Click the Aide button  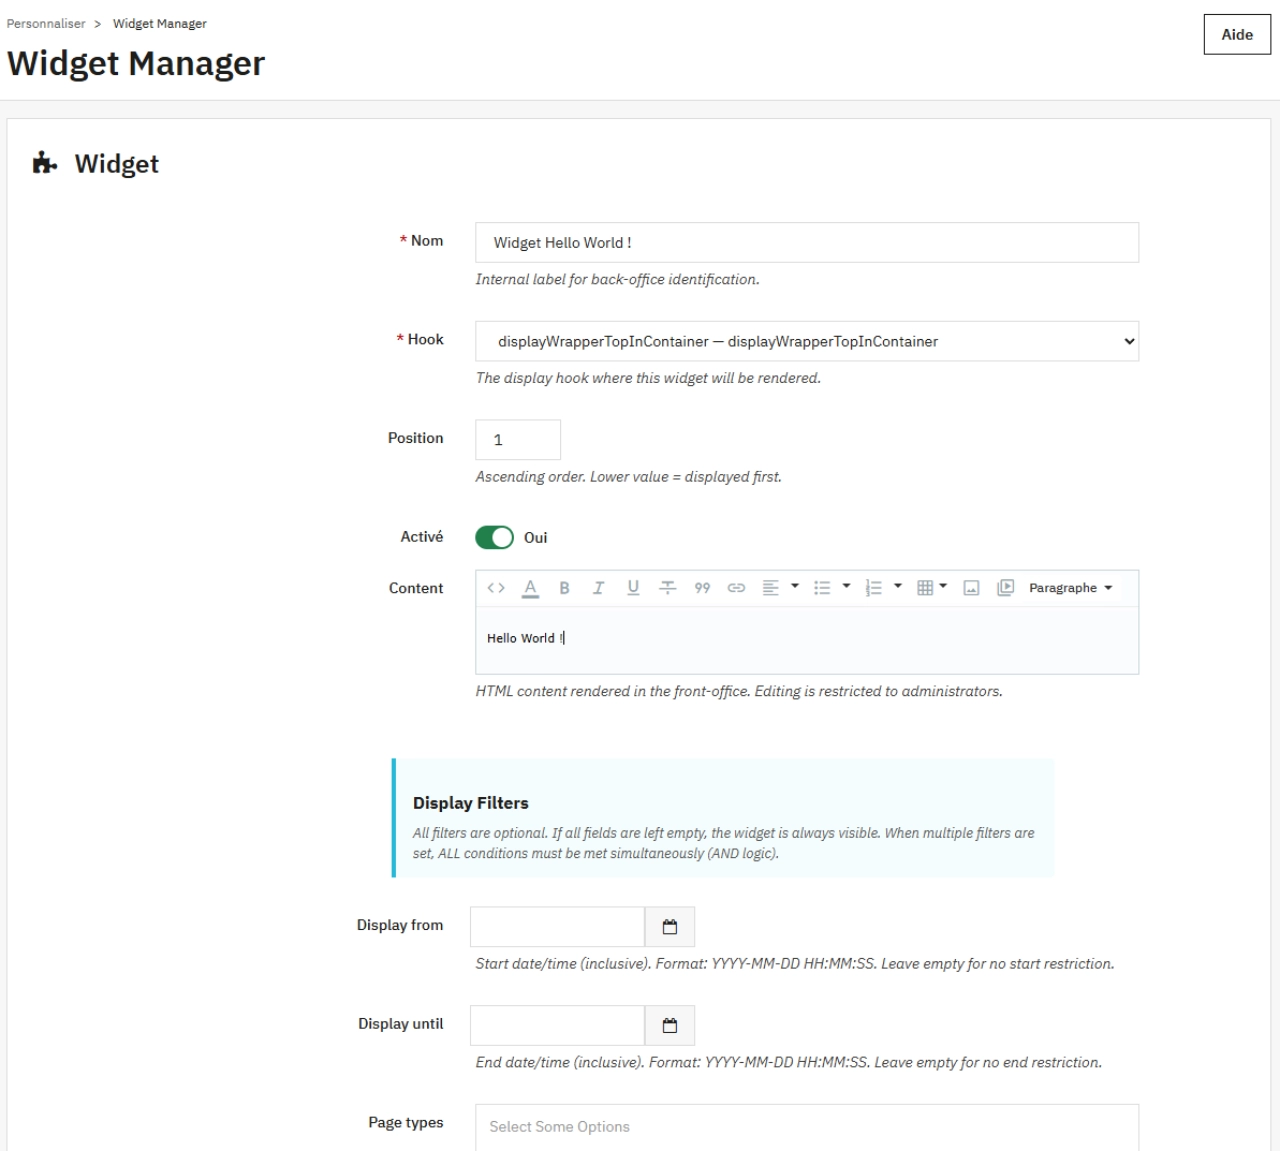pyautogui.click(x=1237, y=34)
